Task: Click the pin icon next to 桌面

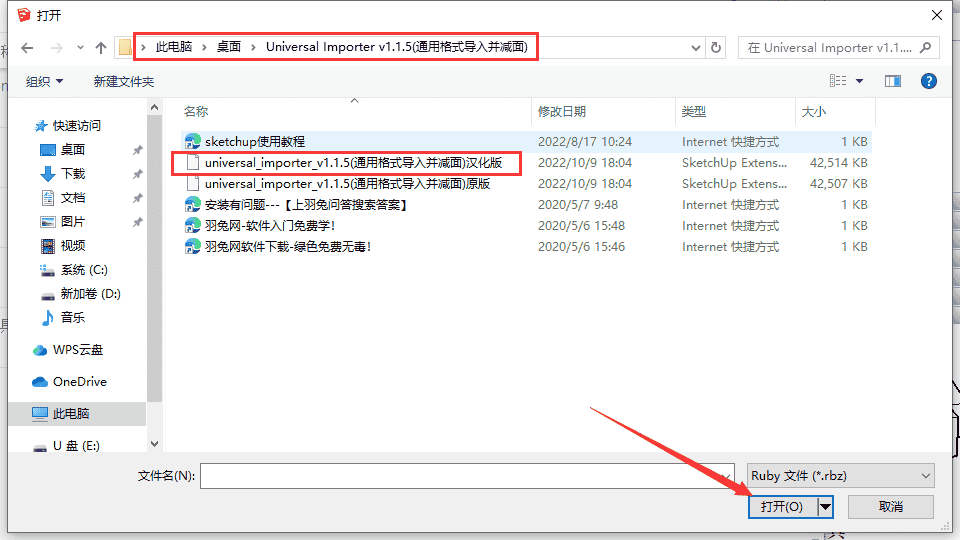Action: tap(137, 150)
